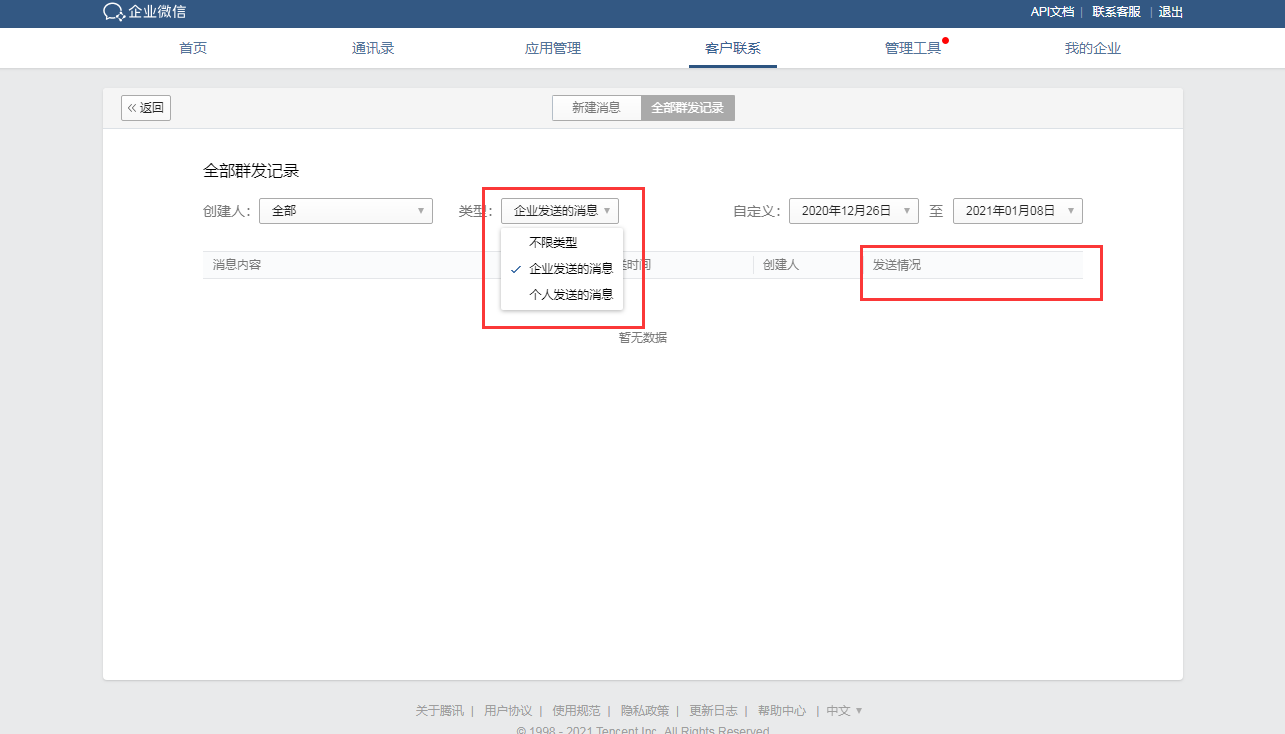Screen dimensions: 1285x734
Task: Open 管理工具 with red dot
Action: coord(913,48)
